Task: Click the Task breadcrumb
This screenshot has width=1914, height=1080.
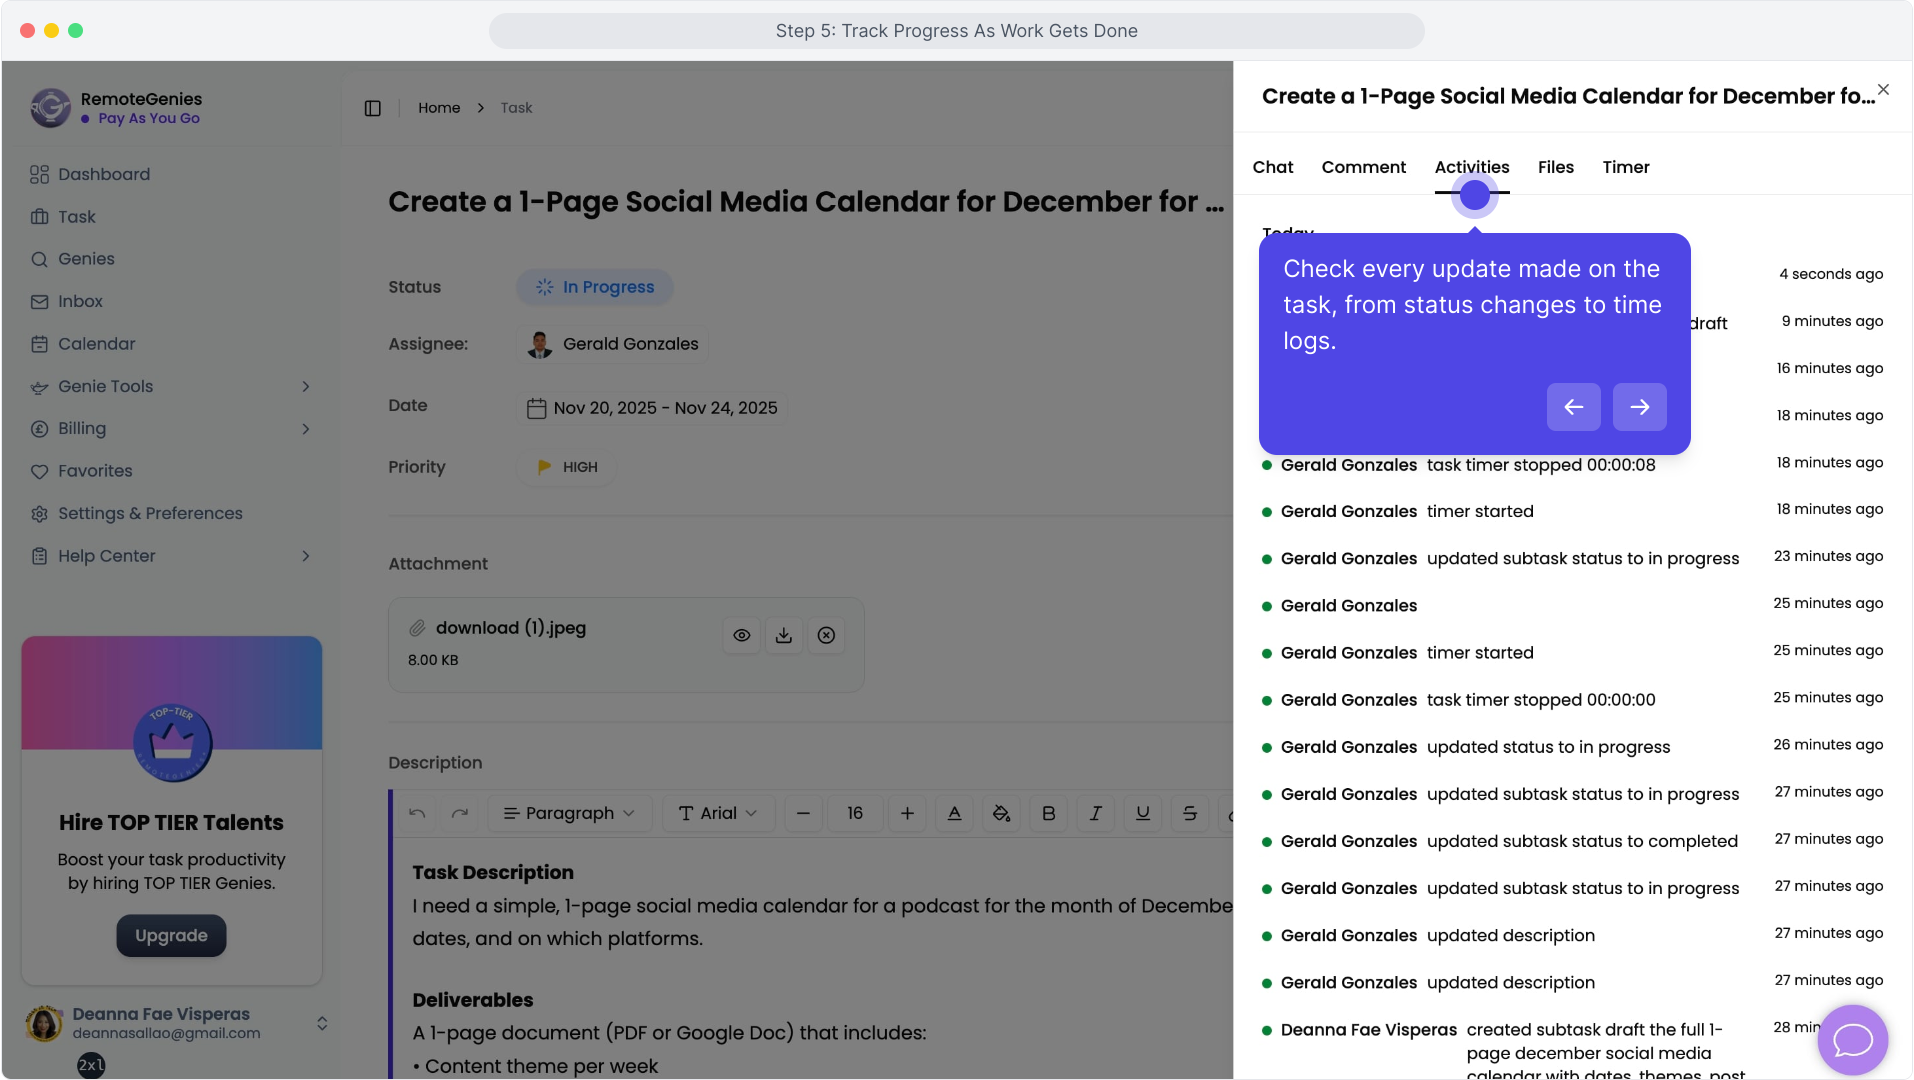Action: pyautogui.click(x=516, y=108)
